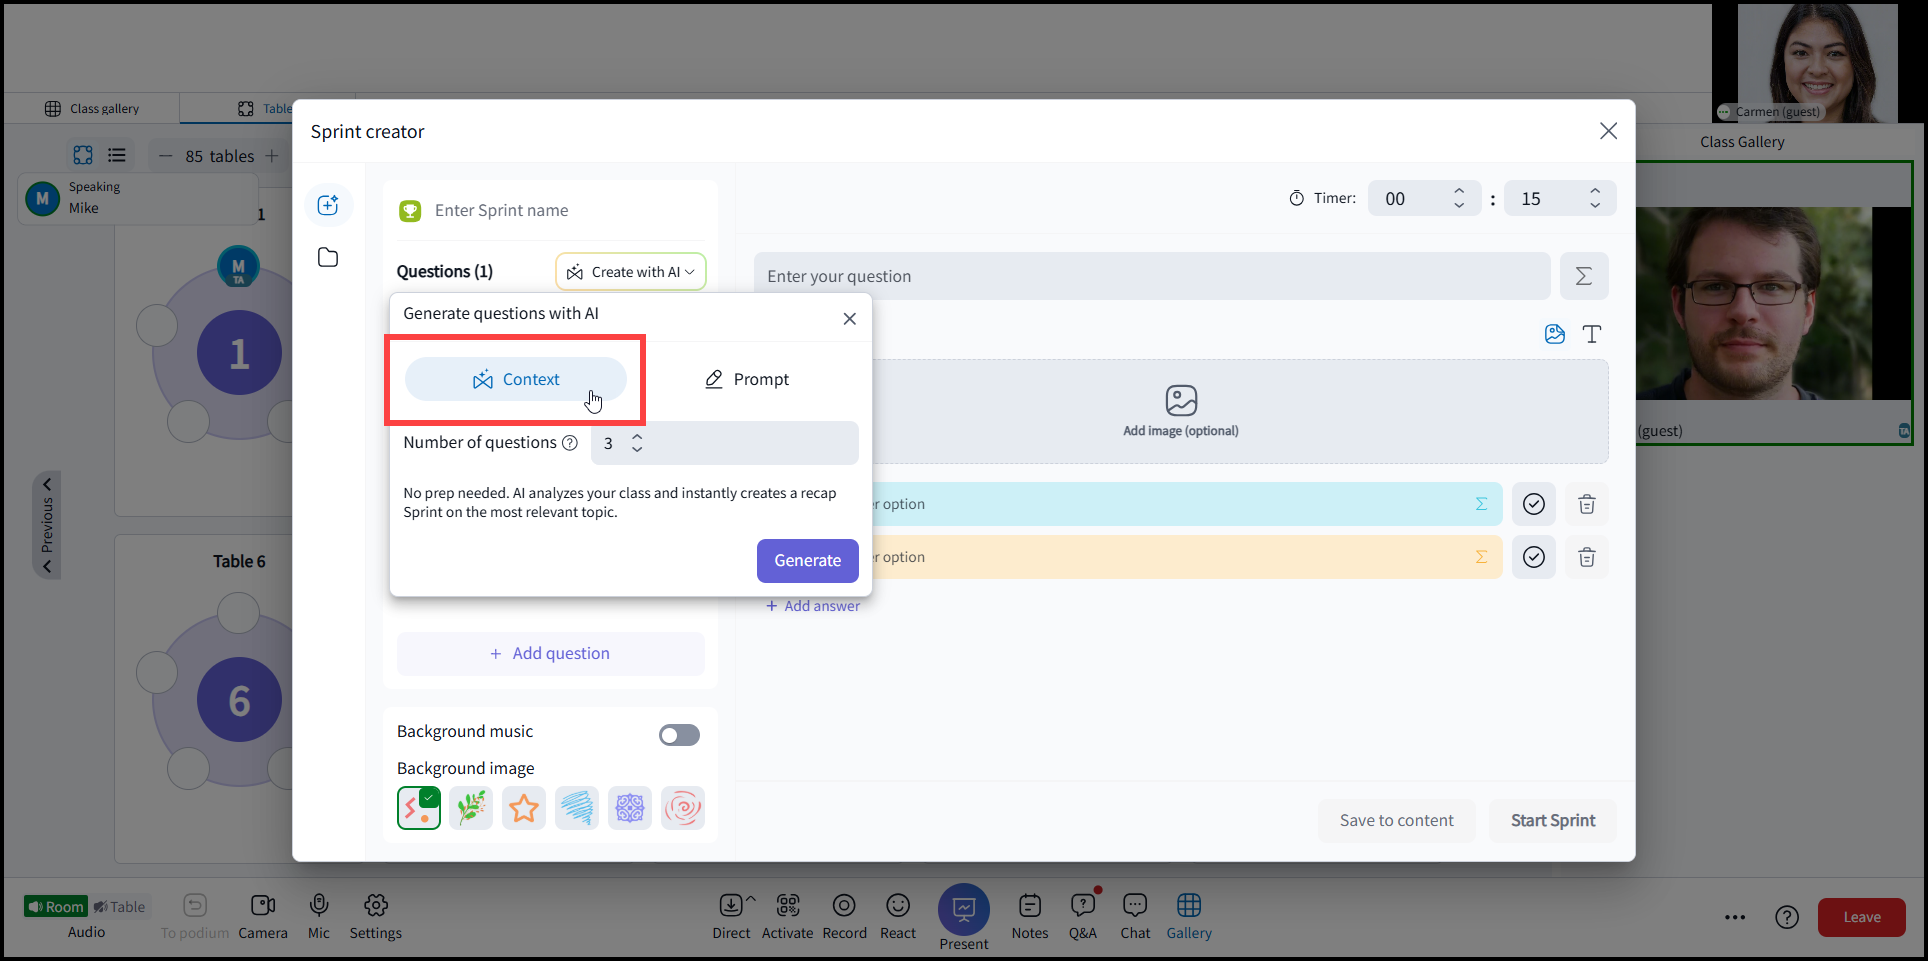Delete the first answer option via trash icon
Viewport: 1928px width, 961px height.
1587,504
